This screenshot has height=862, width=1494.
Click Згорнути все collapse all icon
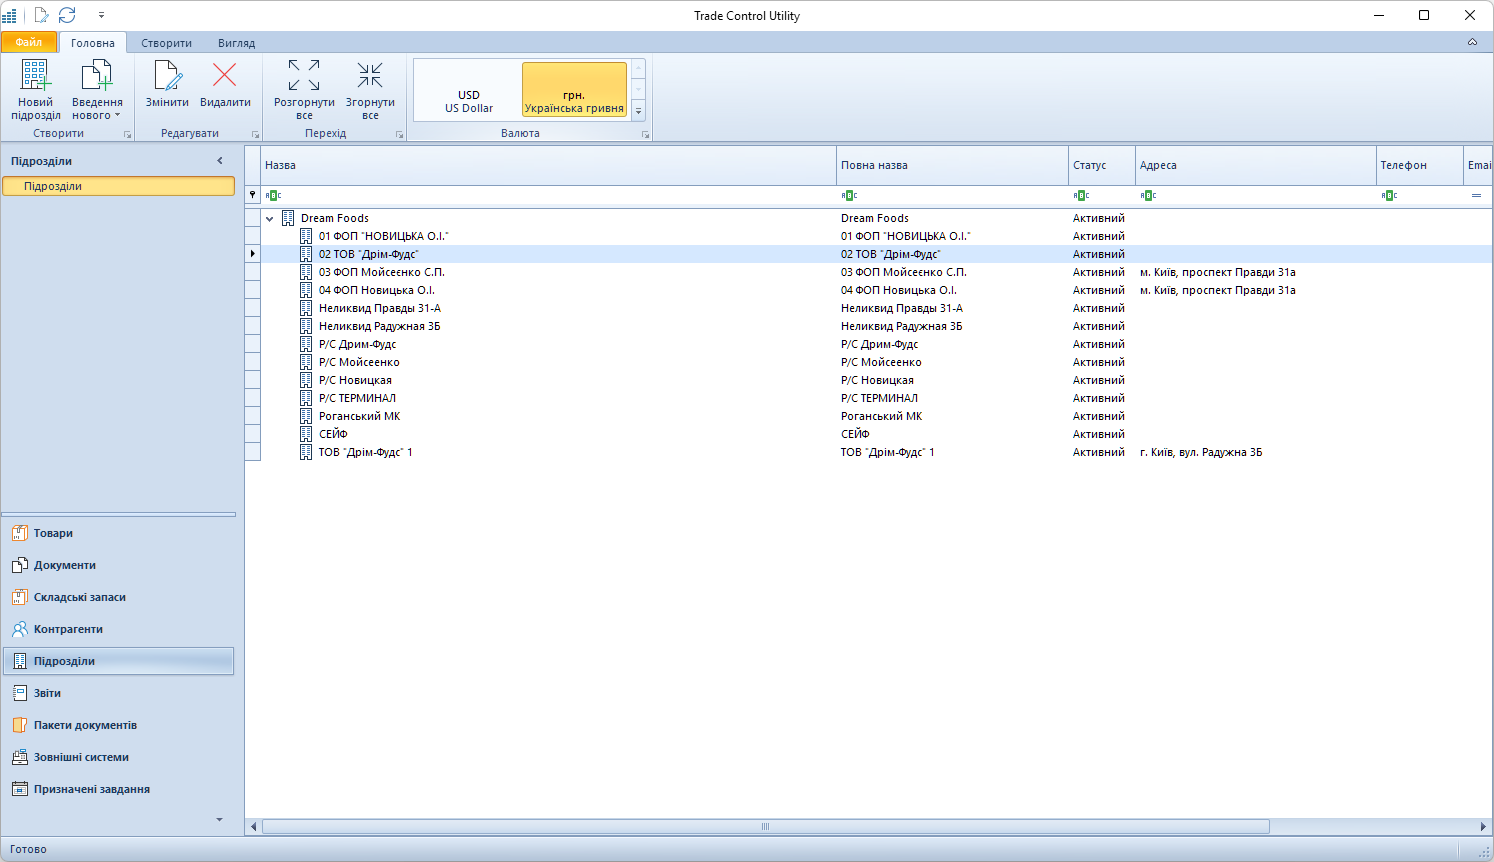point(370,76)
